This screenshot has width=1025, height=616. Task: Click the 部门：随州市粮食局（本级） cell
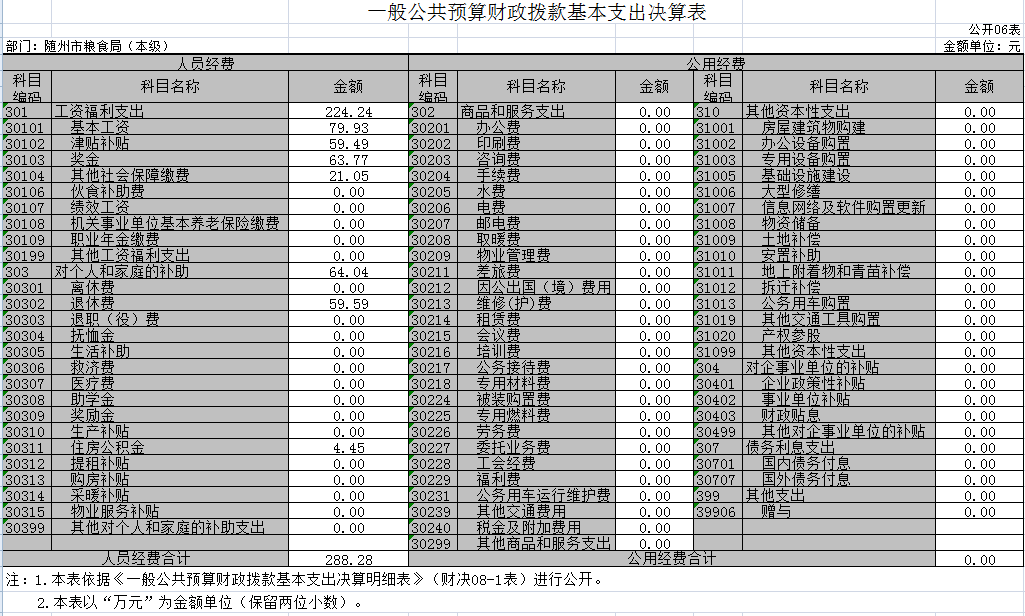tap(88, 46)
